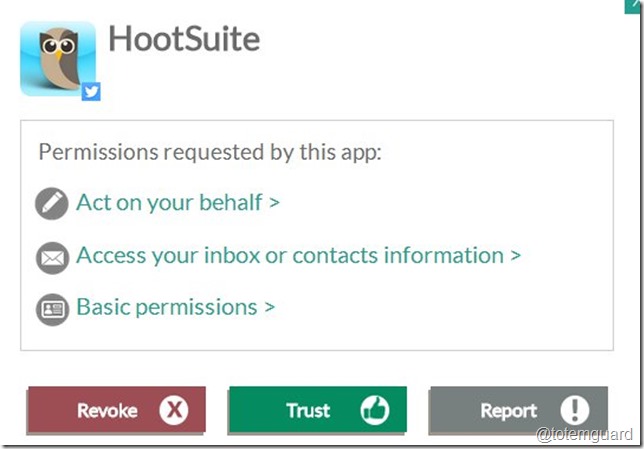The image size is (644, 449).
Task: Click the Twitter bird badge icon
Action: pyautogui.click(x=91, y=91)
